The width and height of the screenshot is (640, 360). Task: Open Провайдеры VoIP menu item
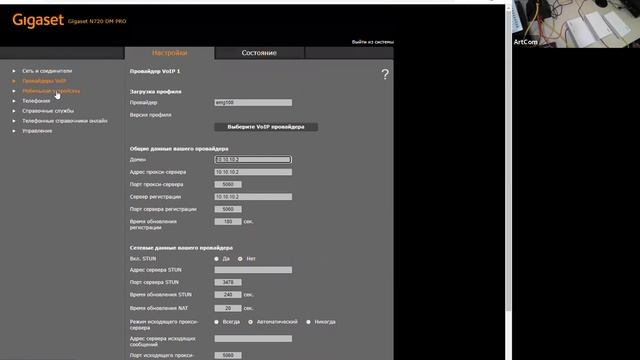pyautogui.click(x=44, y=81)
